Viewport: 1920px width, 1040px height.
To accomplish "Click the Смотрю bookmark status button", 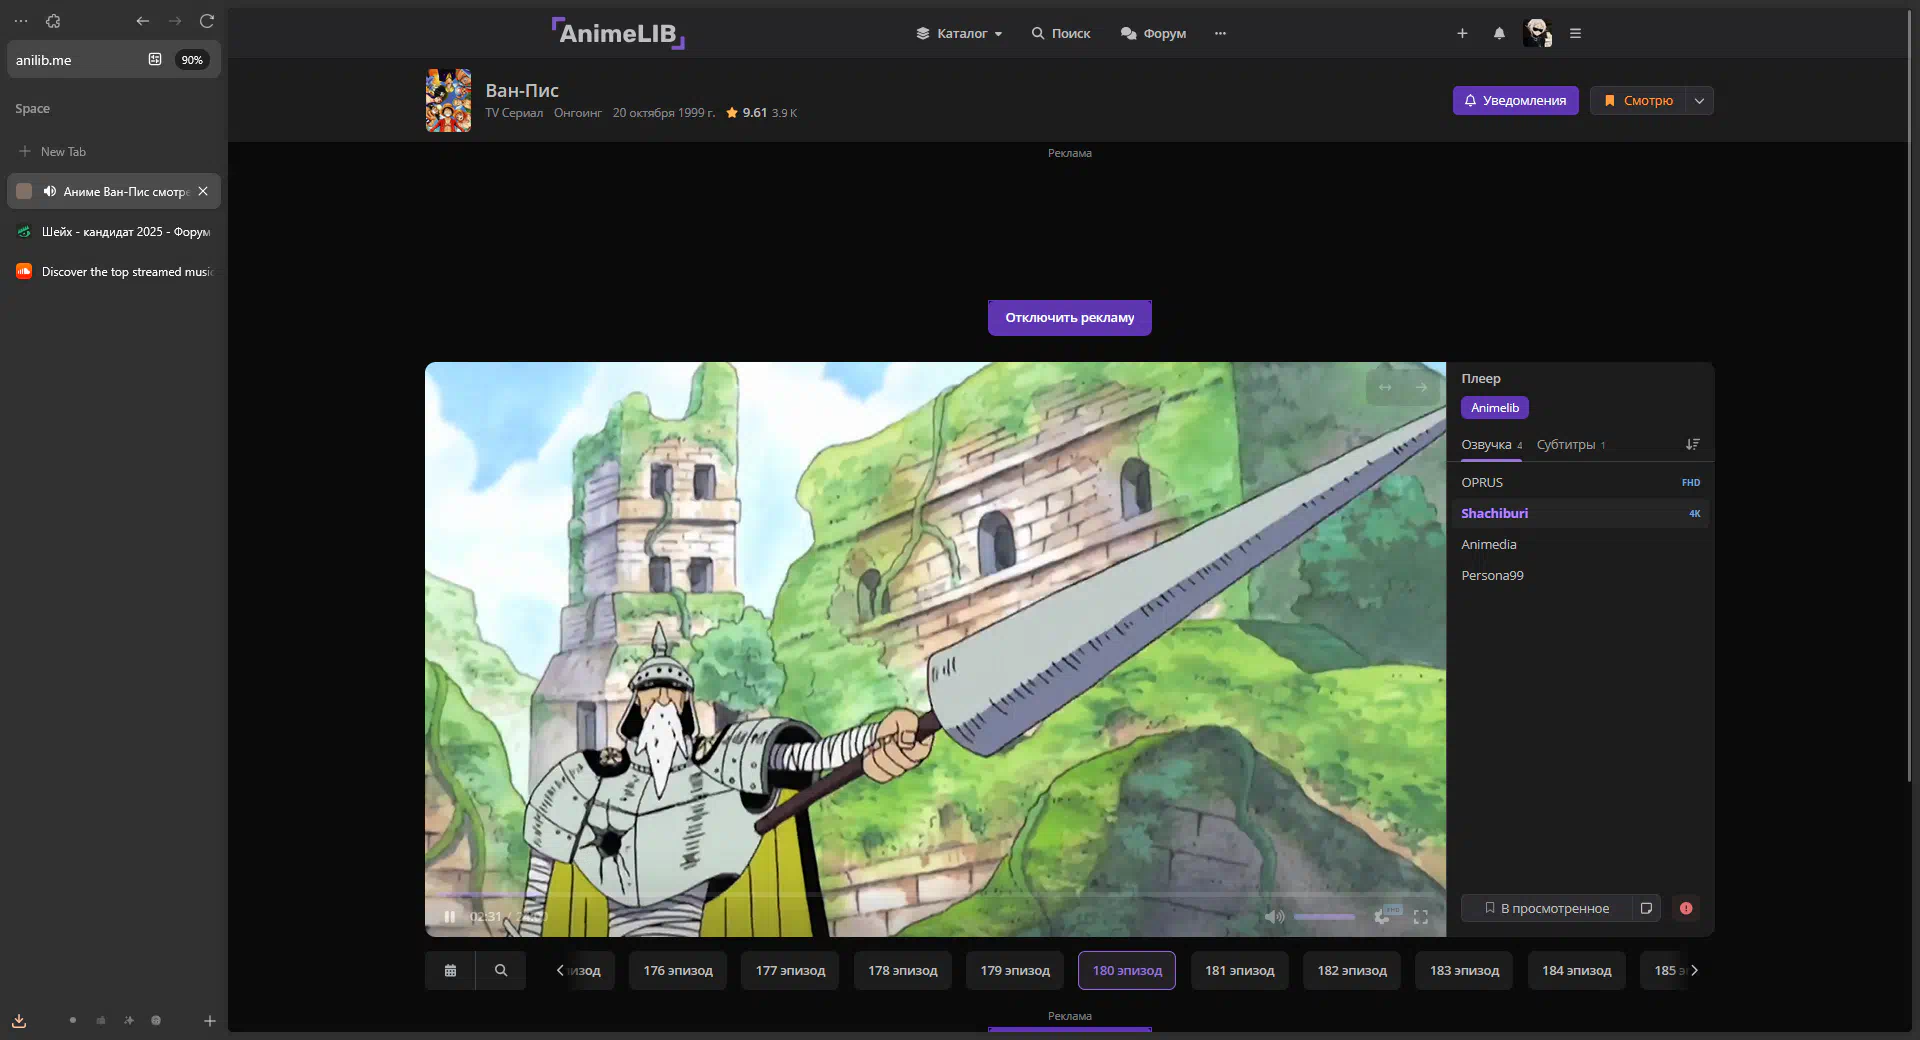I will (1638, 100).
